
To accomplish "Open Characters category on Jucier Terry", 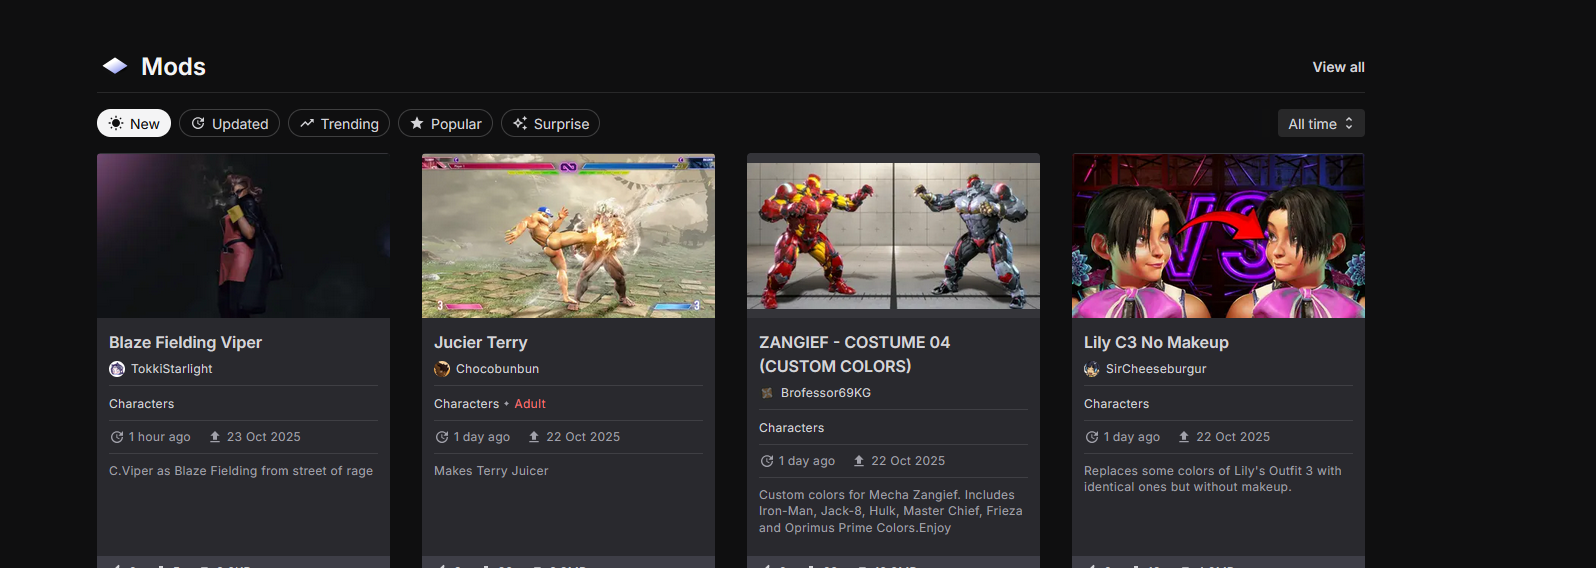I will pos(466,404).
